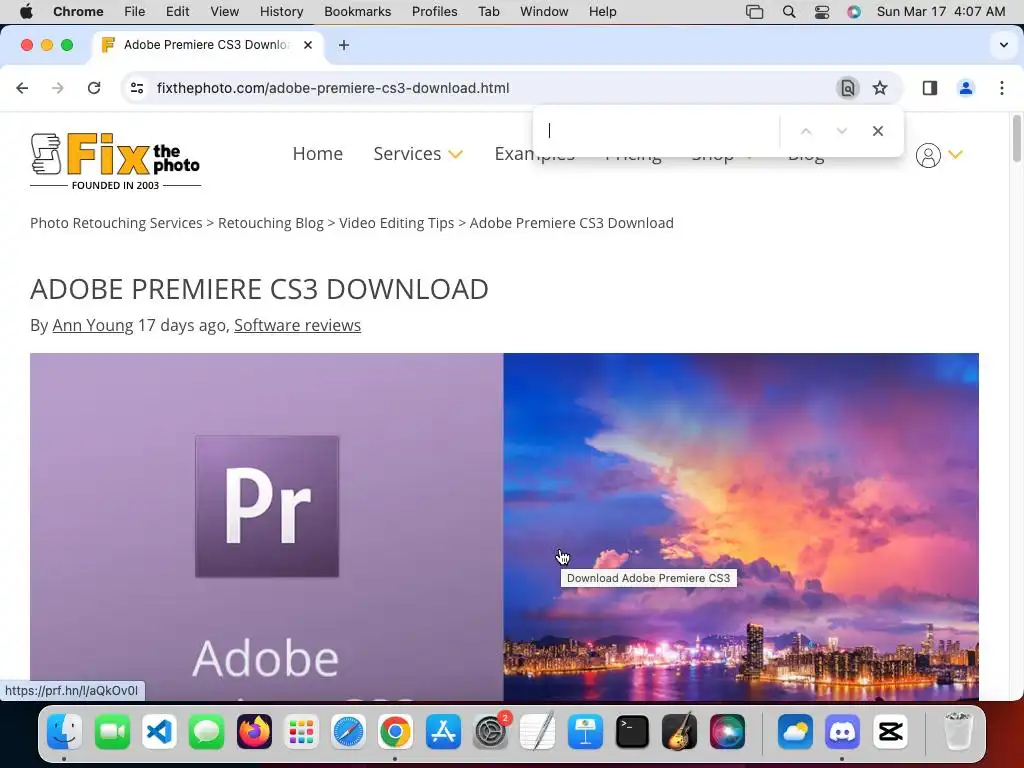Screen dimensions: 1024x768
Task: Click Stage Manager icon in menu bar
Action: point(754,12)
